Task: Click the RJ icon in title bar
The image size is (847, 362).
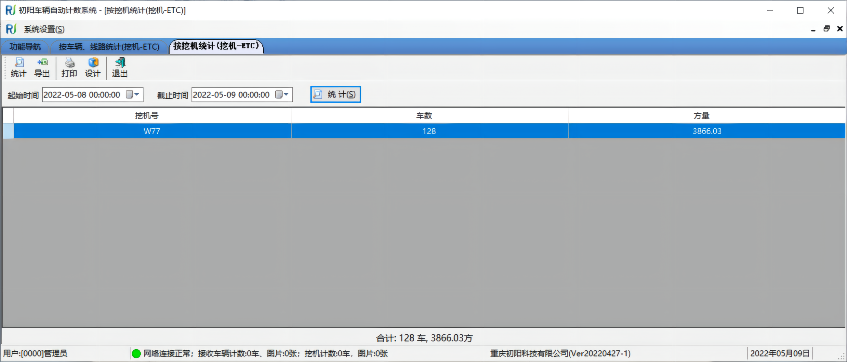Action: coord(10,10)
